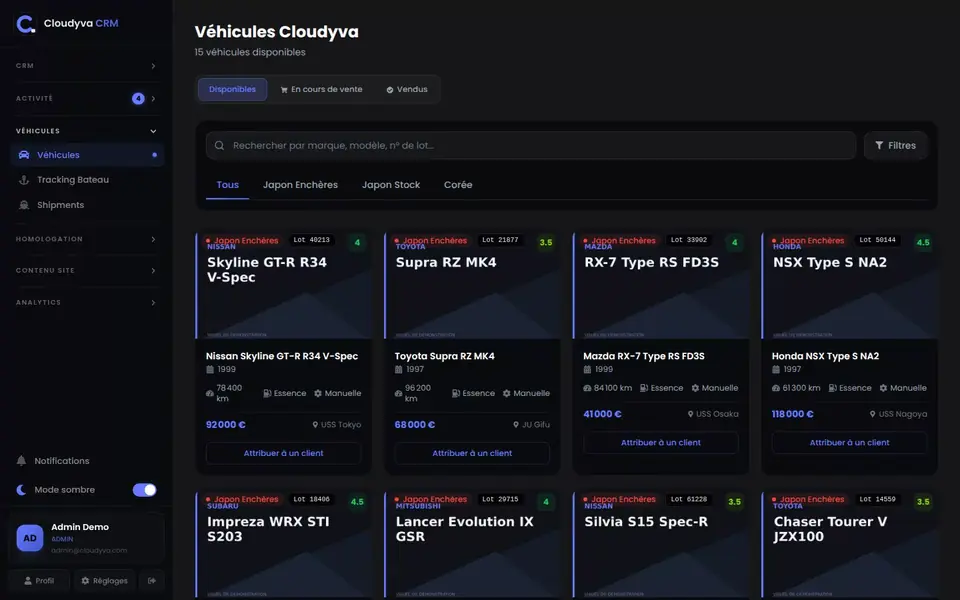Select the Disponibles status tab
Viewport: 960px width, 600px height.
[232, 89]
